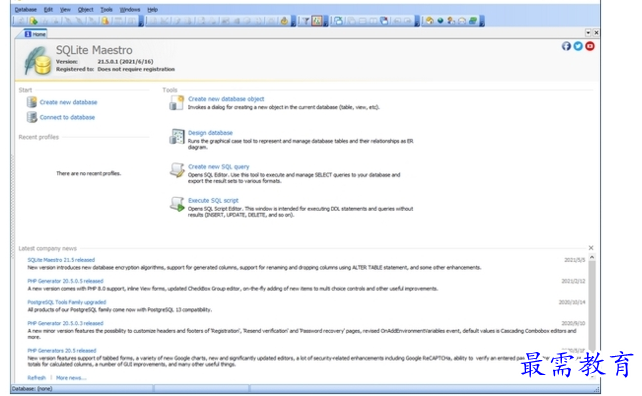This screenshot has height=396, width=642.
Task: Open the Create new SQL query link
Action: 218,167
